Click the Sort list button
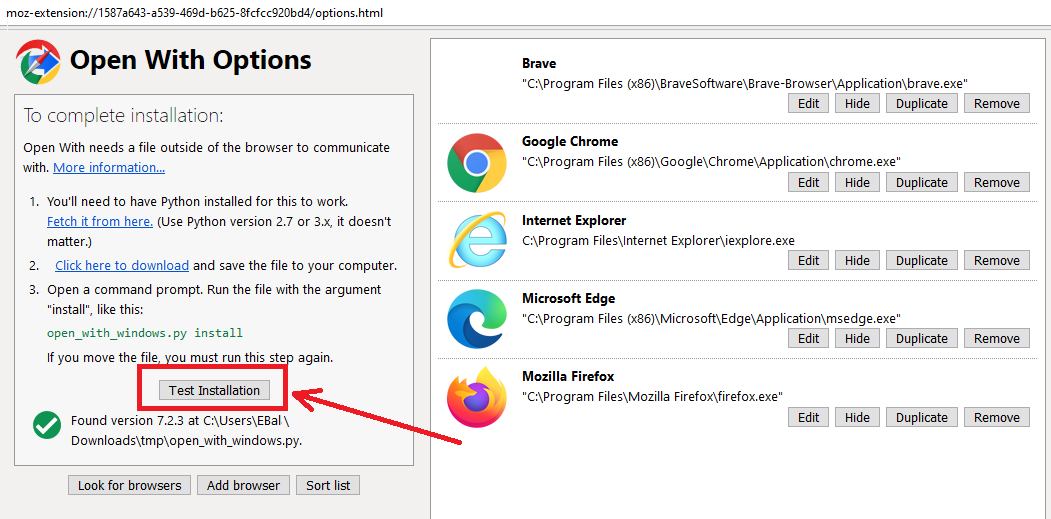The height and width of the screenshot is (519, 1051). (x=328, y=485)
